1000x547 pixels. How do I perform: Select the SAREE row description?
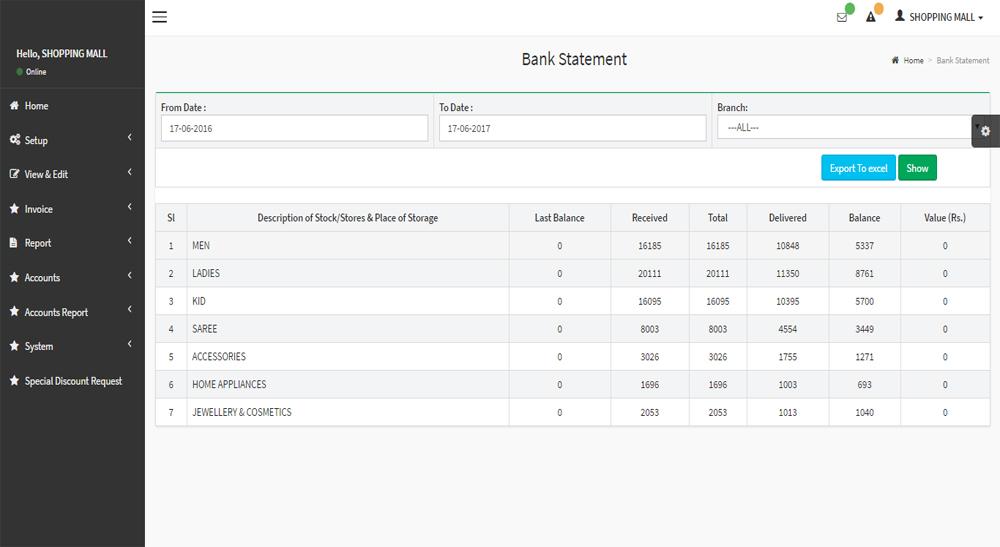tap(205, 329)
